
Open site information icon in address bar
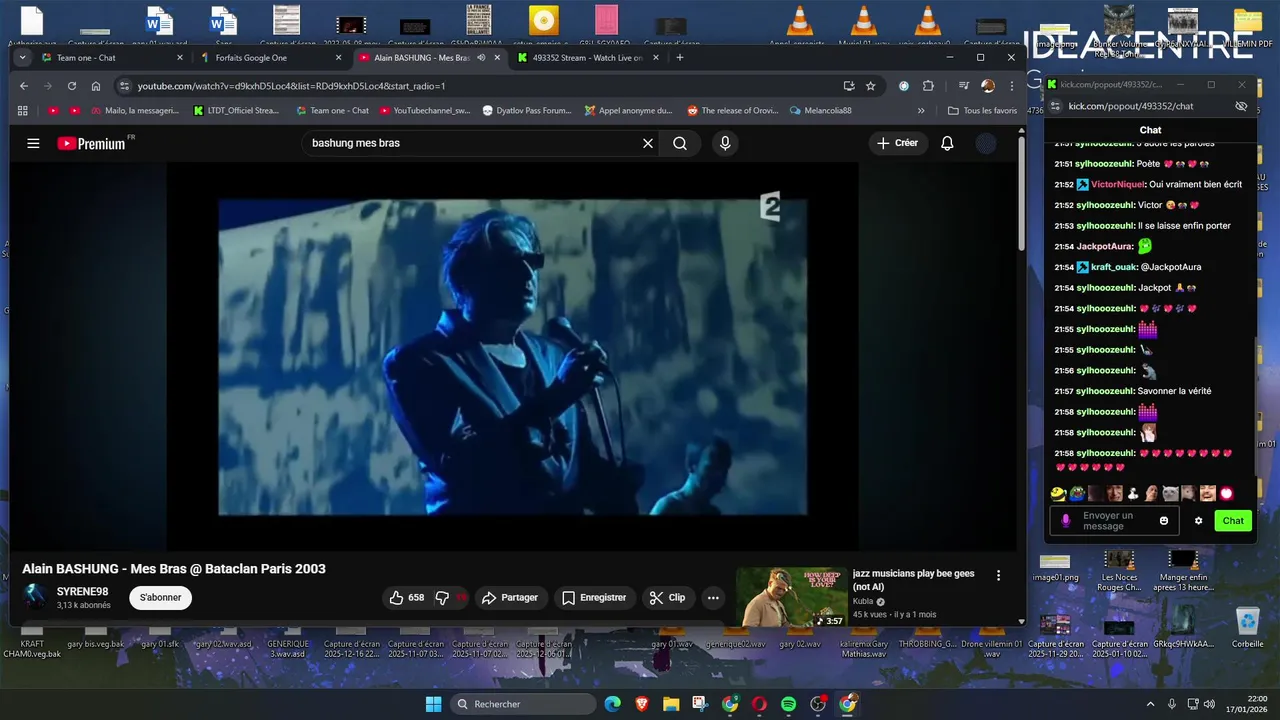[123, 86]
